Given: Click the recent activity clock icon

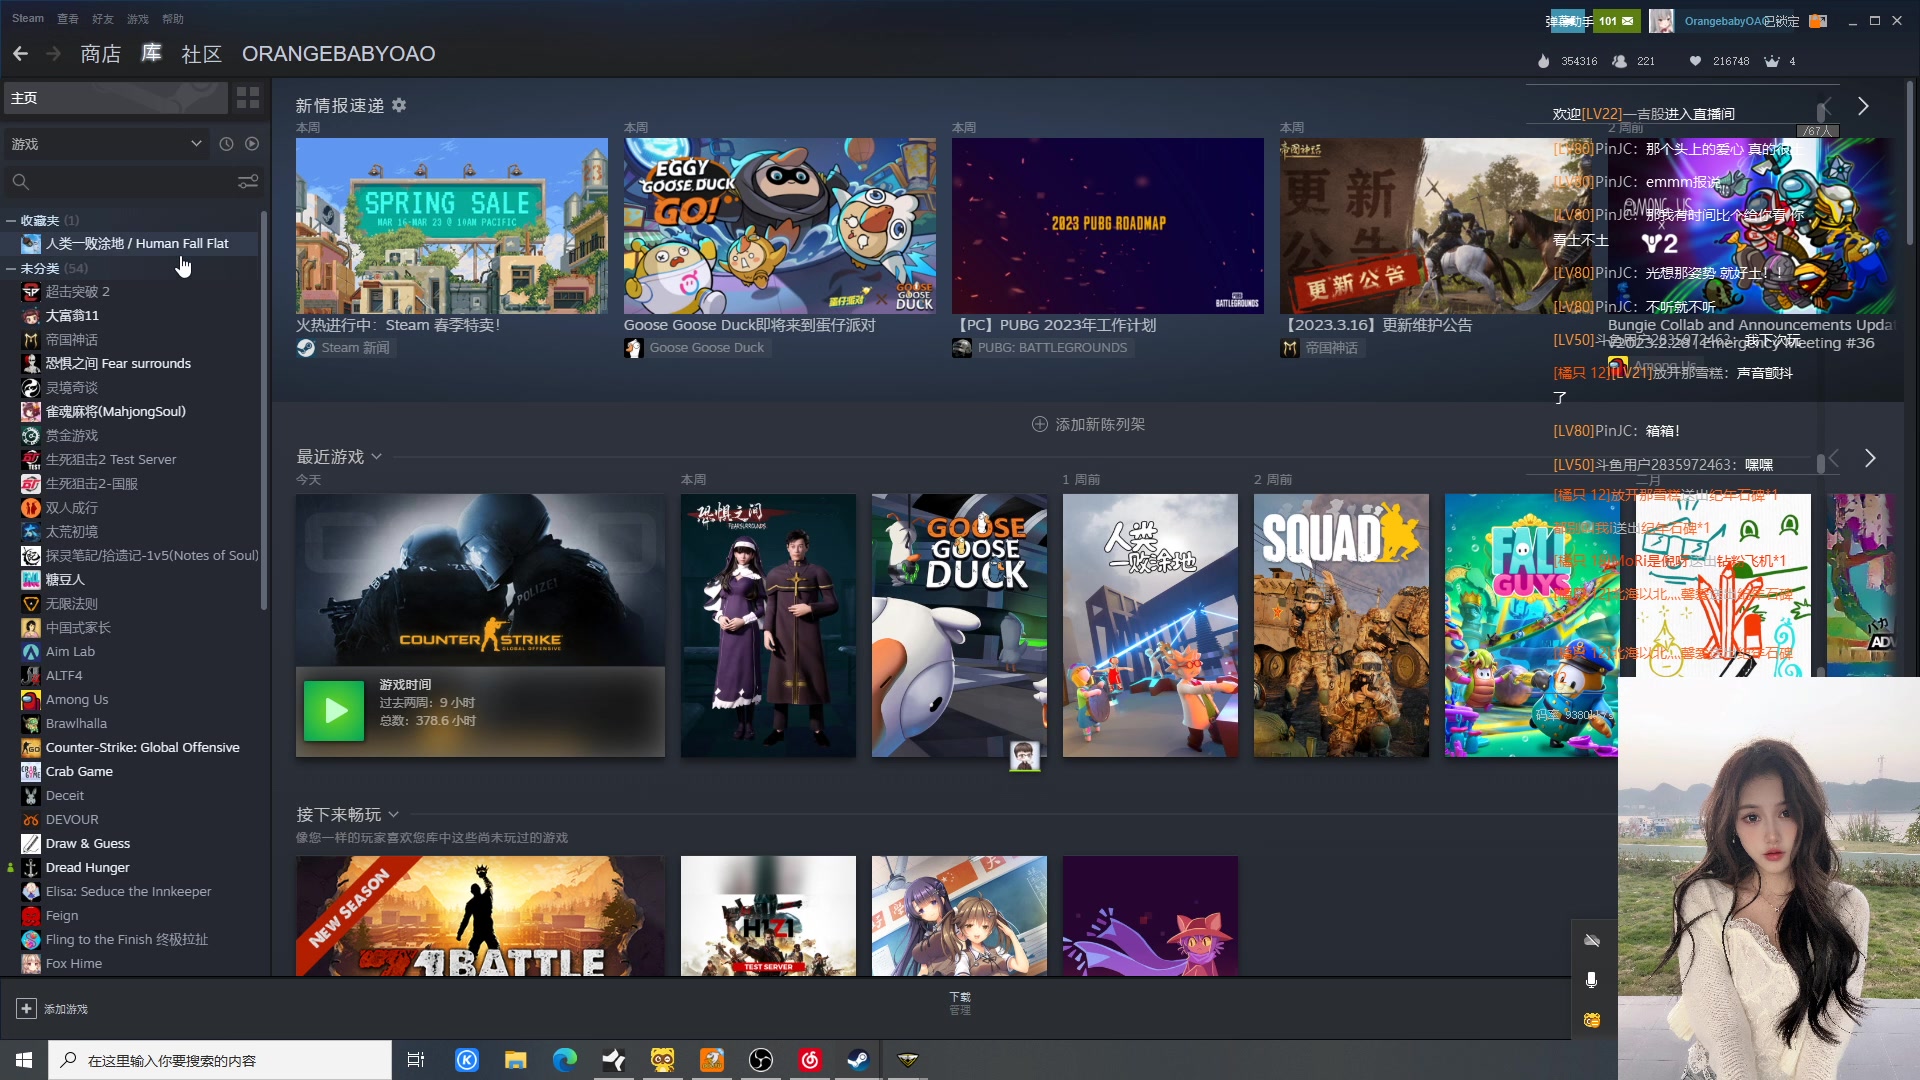Looking at the screenshot, I should [x=226, y=144].
